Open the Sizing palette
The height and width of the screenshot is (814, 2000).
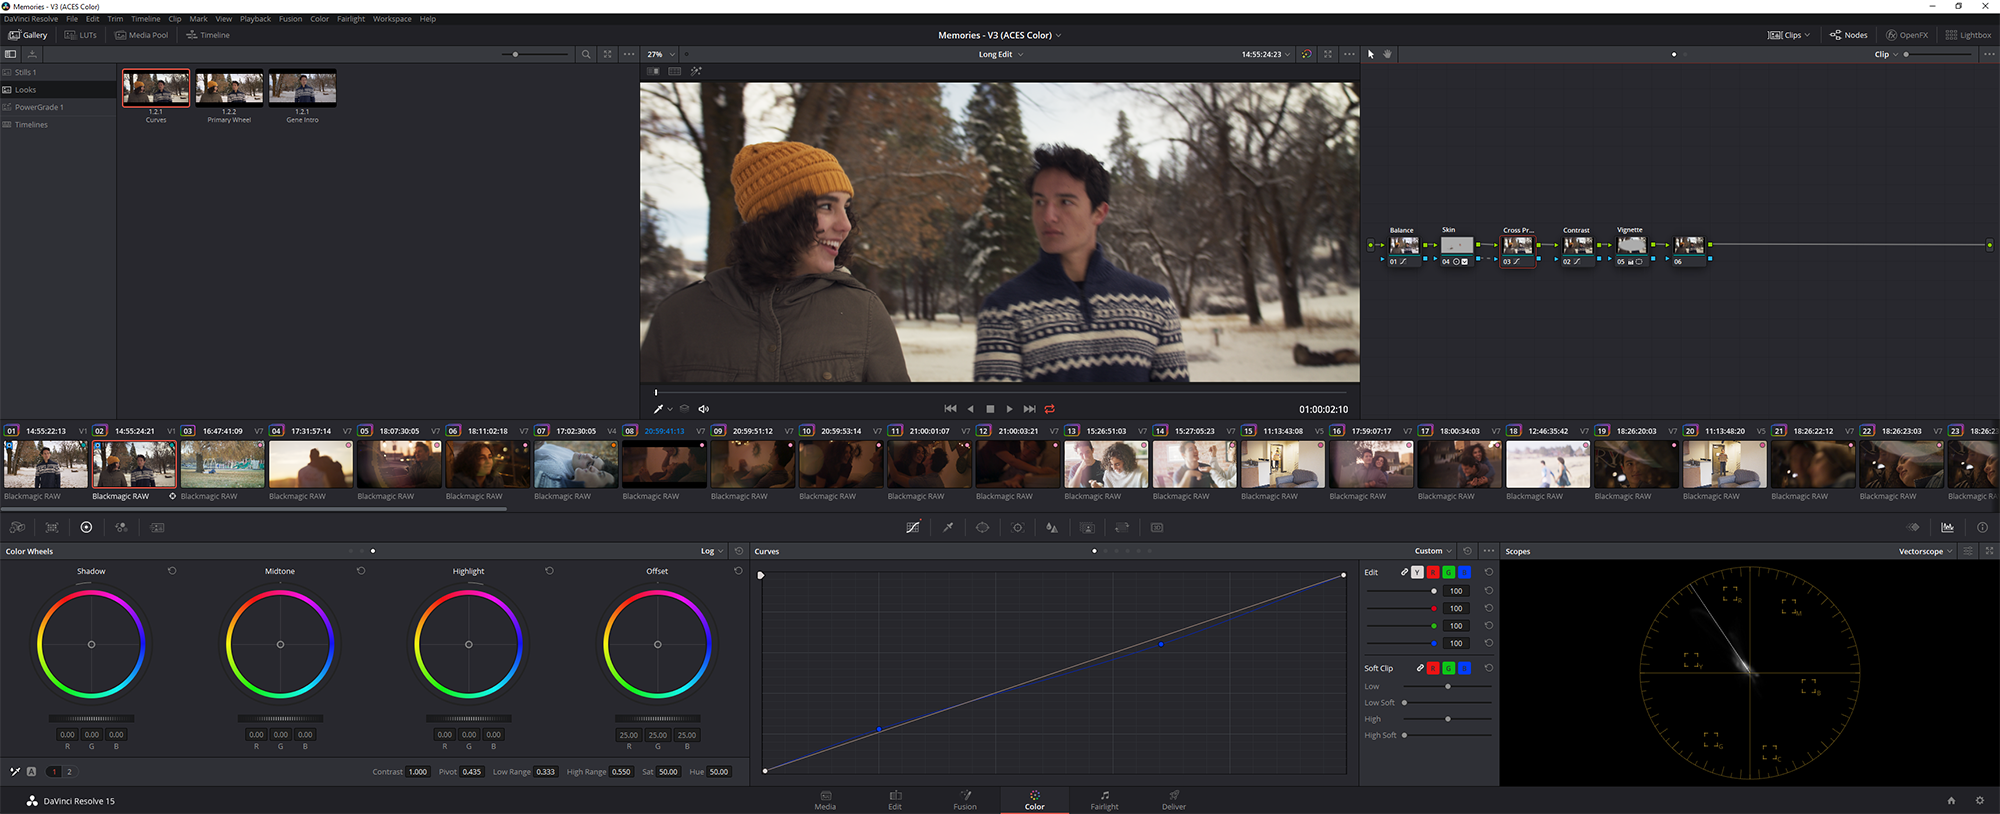pyautogui.click(x=1122, y=527)
